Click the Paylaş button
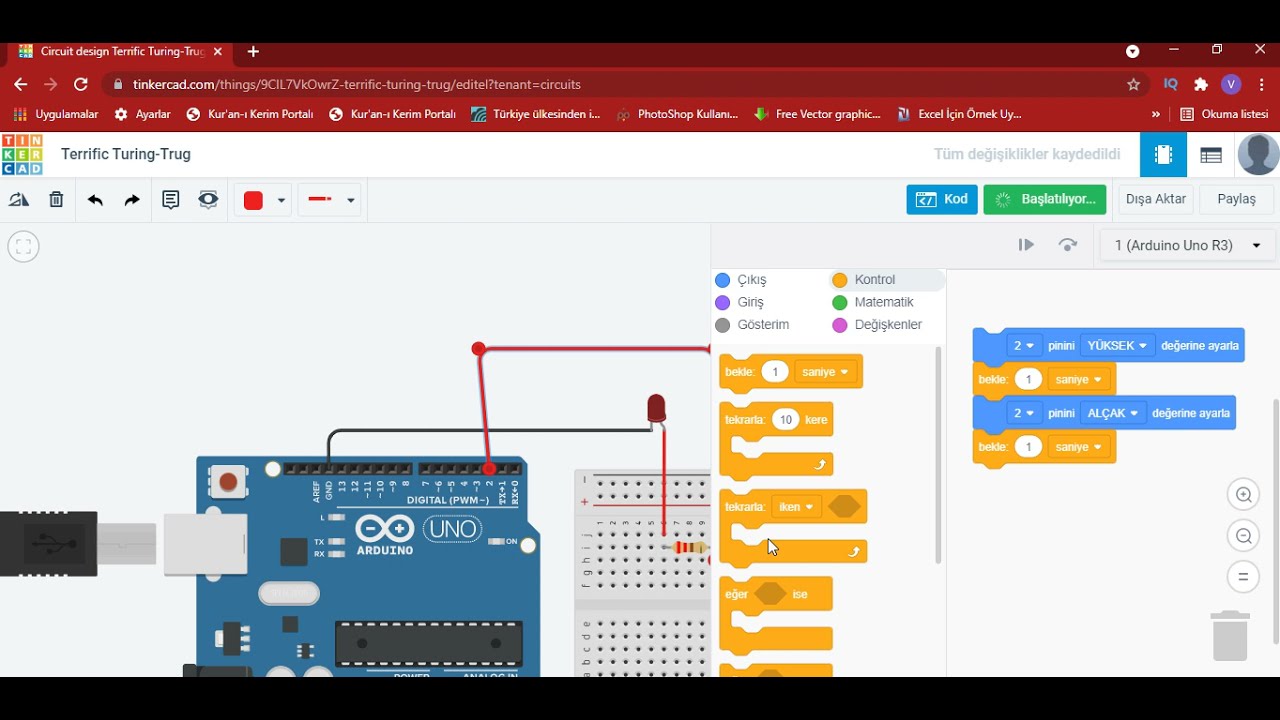 point(1237,200)
